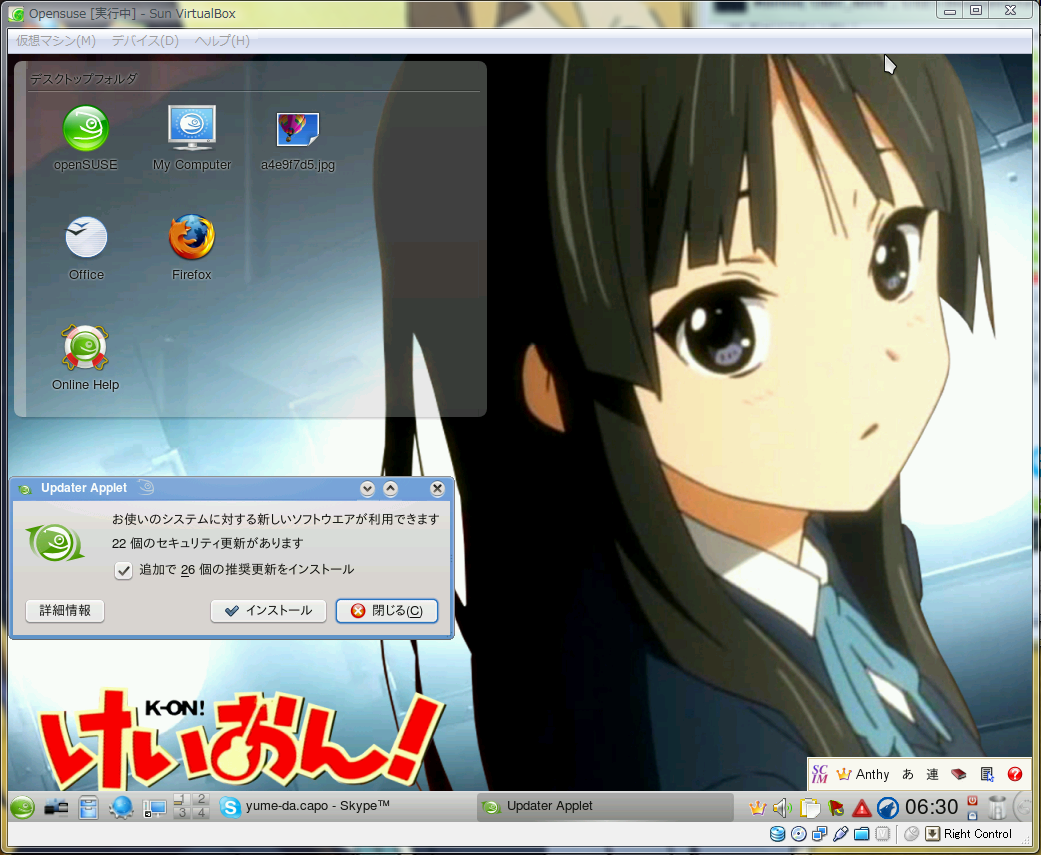This screenshot has width=1041, height=855.
Task: Click the red flag tray icon
Action: click(836, 808)
